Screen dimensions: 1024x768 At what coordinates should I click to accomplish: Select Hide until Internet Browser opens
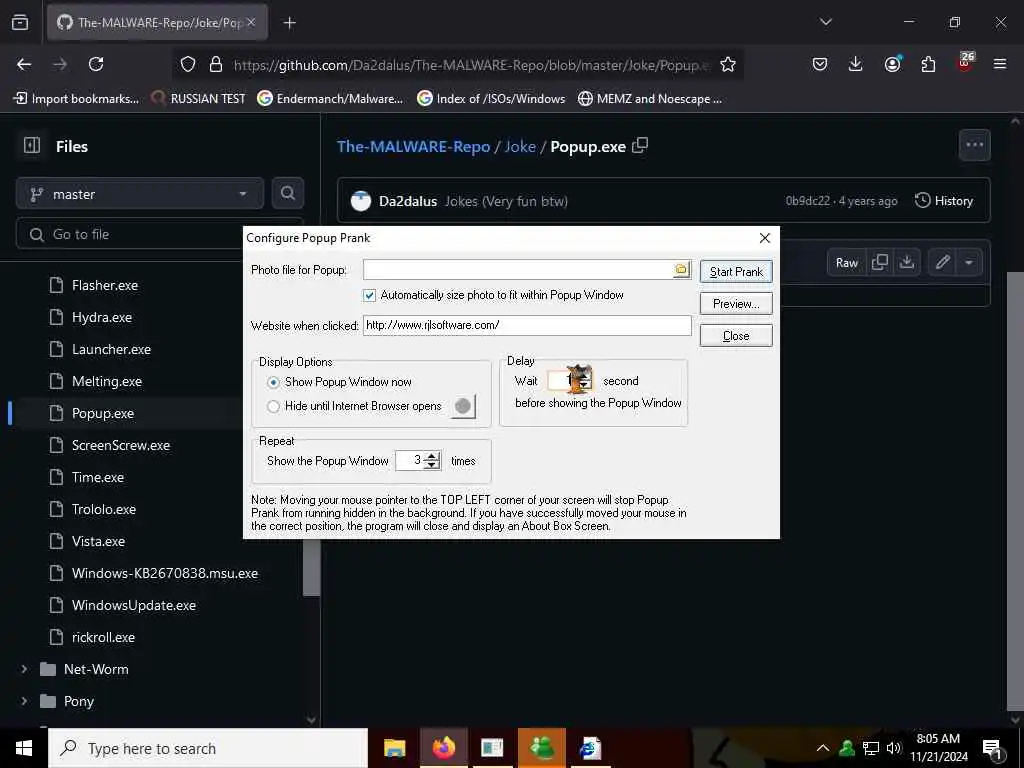coord(274,406)
